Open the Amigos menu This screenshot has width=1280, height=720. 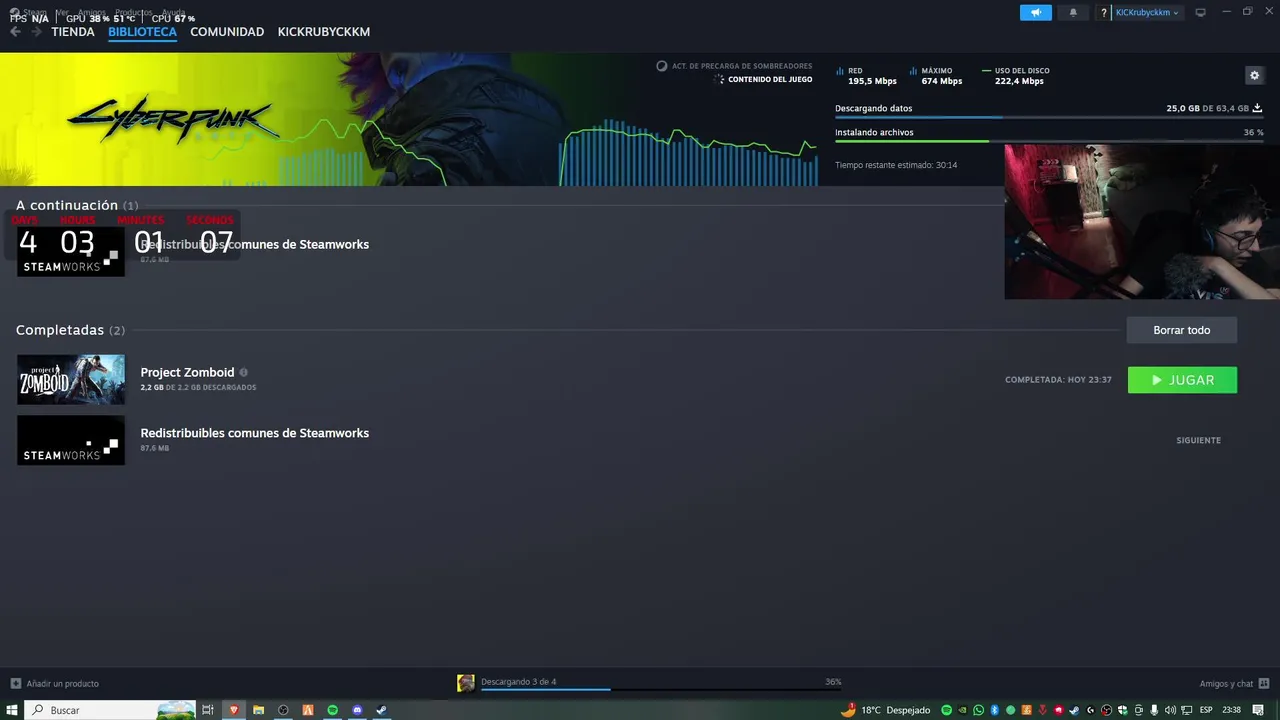(x=92, y=12)
